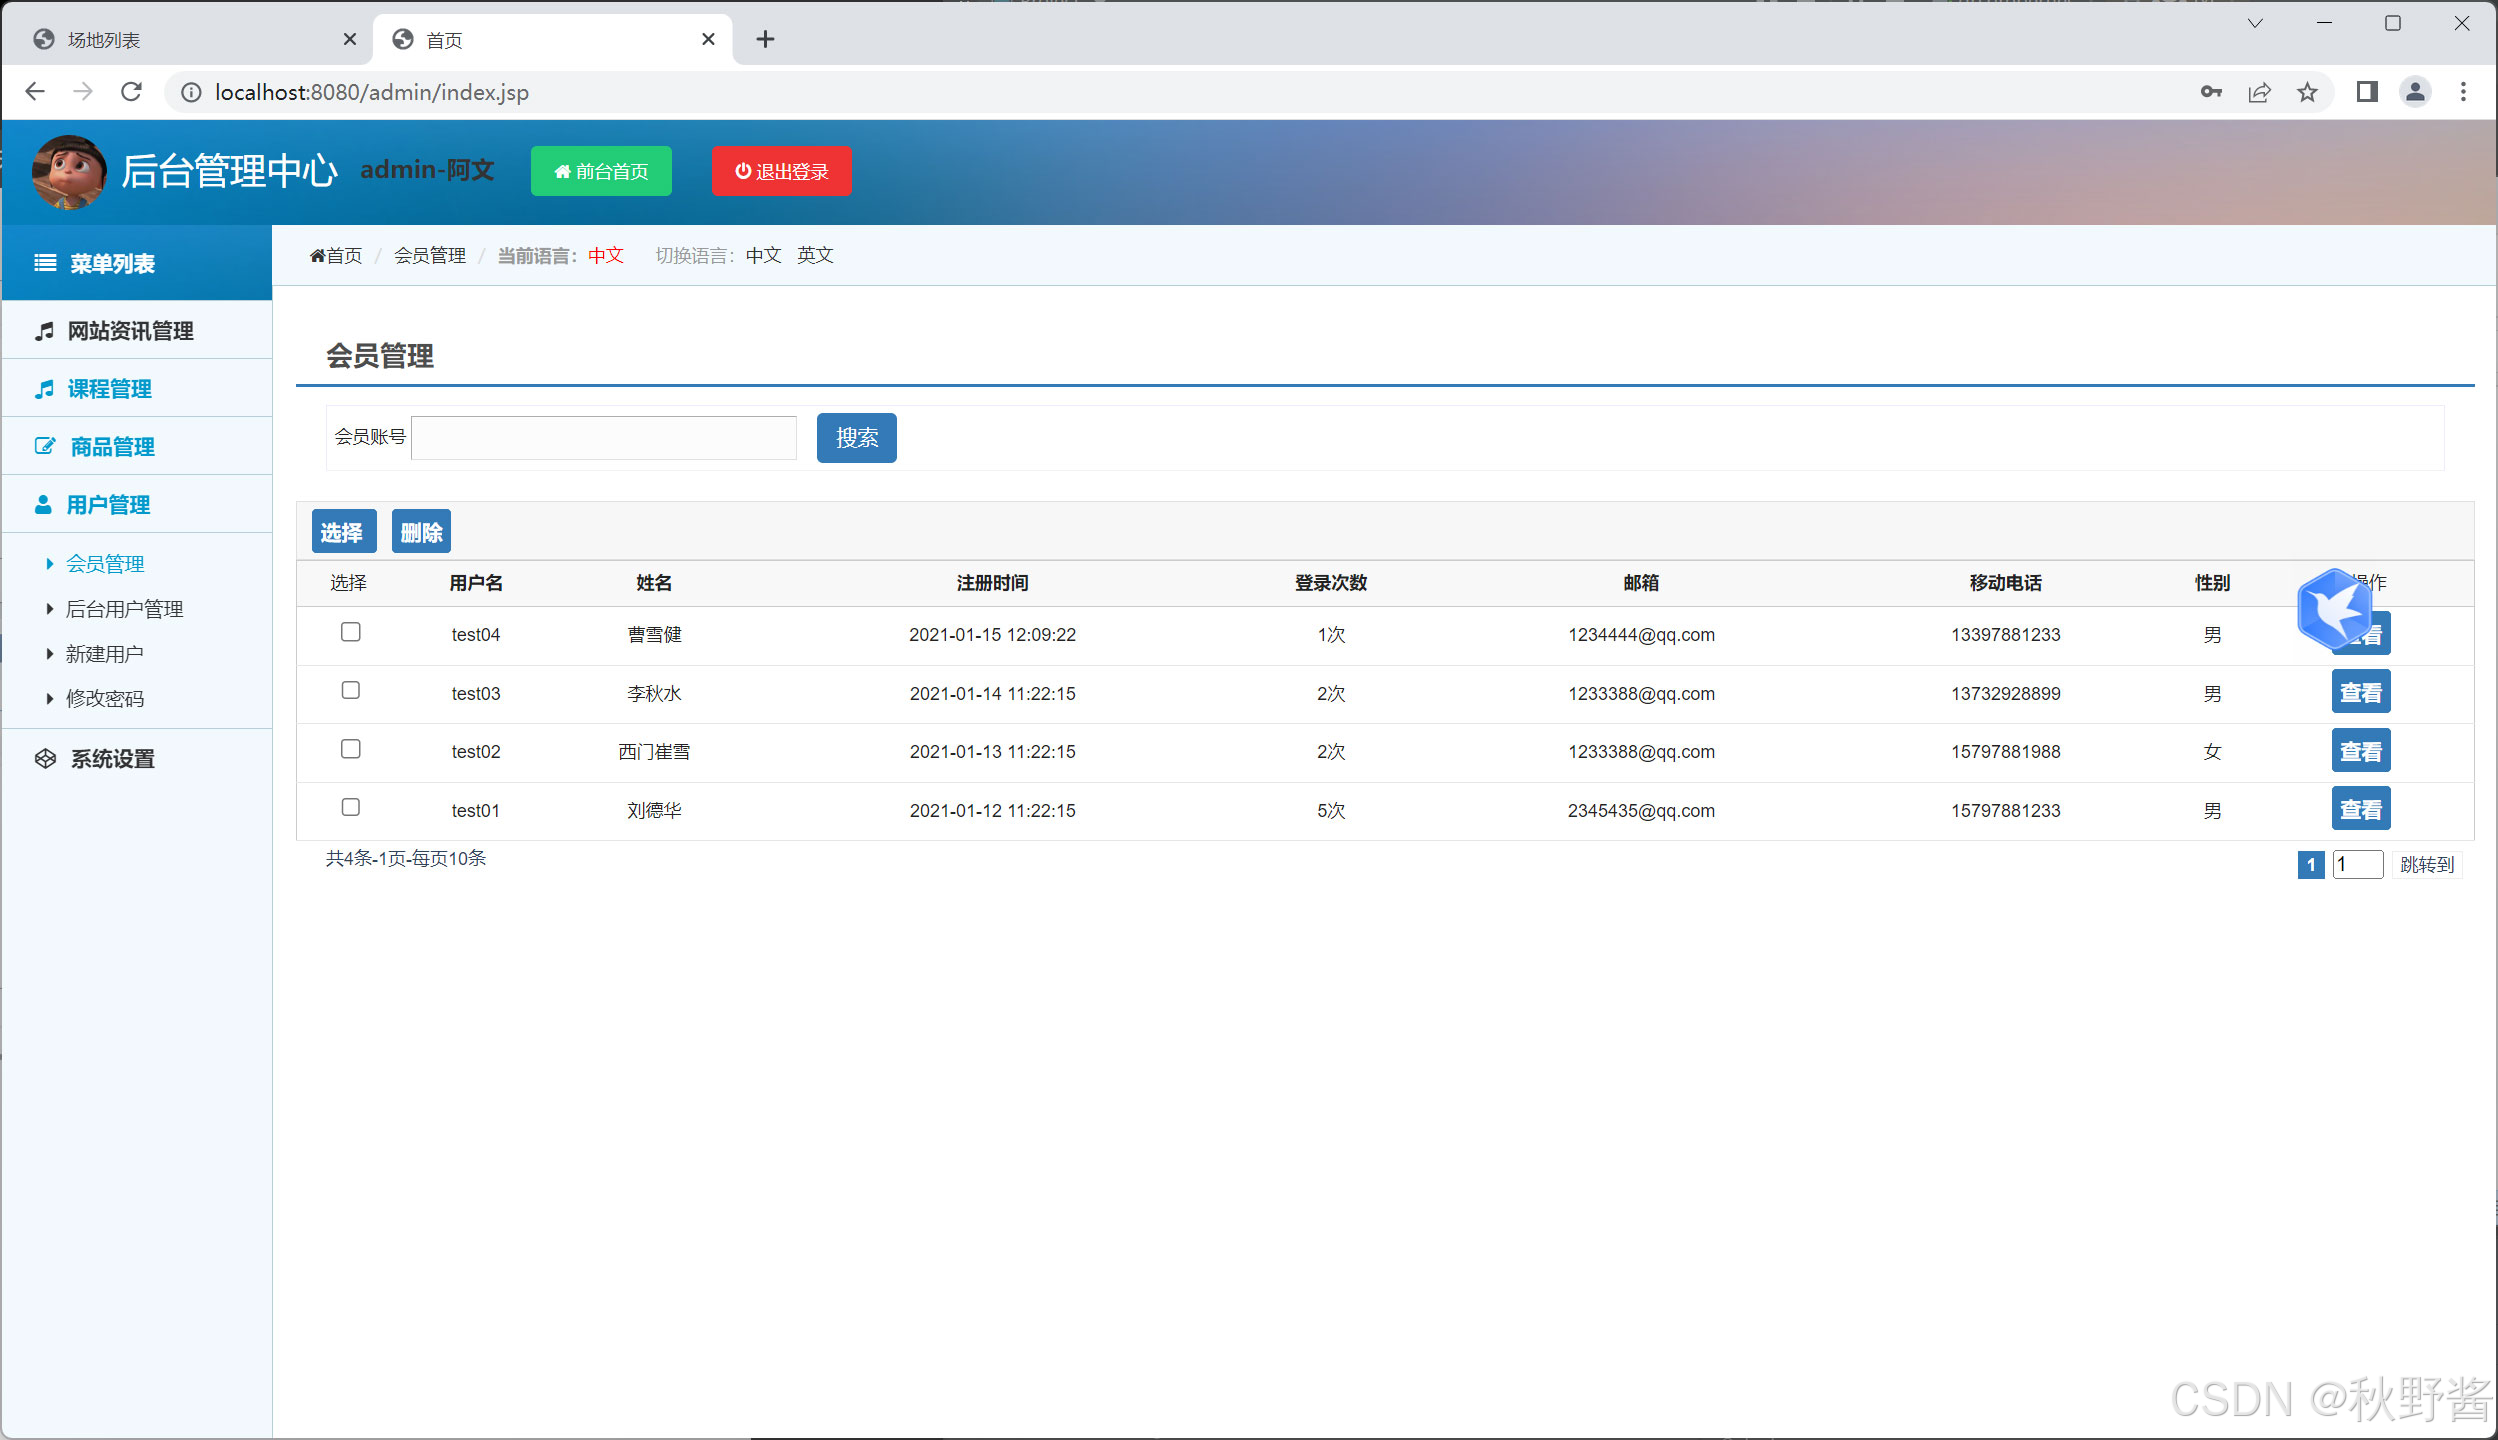2498x1440 pixels.
Task: Switch language to 英文 link
Action: point(815,255)
